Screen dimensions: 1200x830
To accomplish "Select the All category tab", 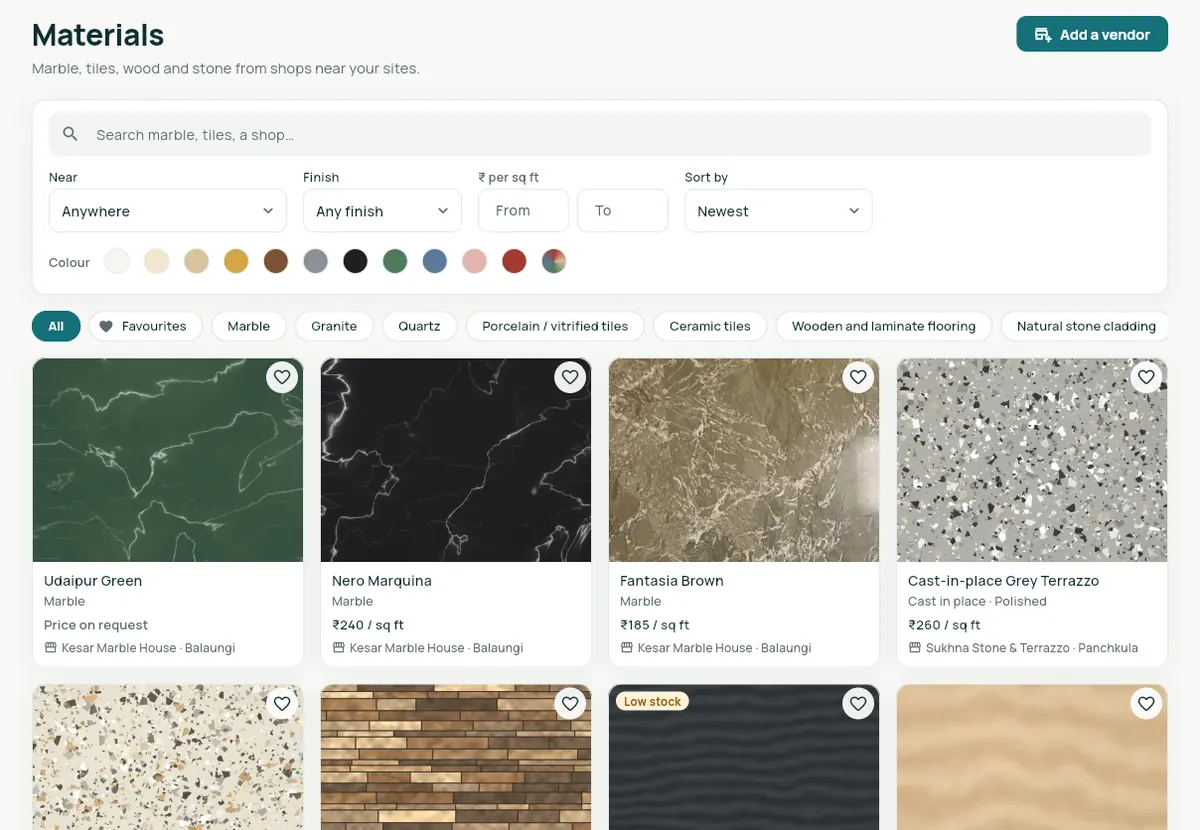I will 56,326.
